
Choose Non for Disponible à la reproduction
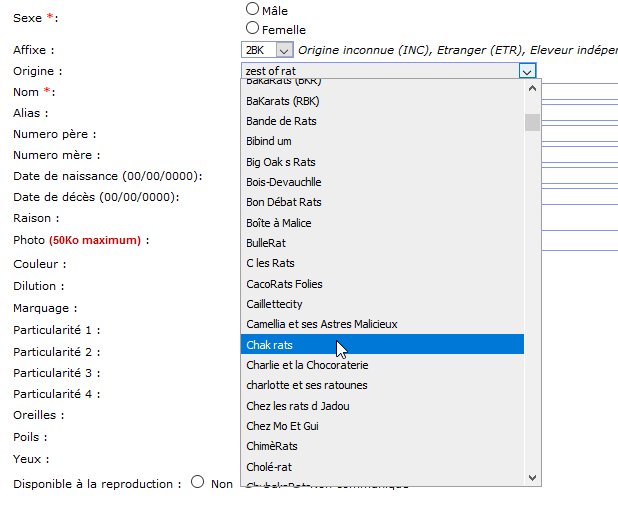197,482
